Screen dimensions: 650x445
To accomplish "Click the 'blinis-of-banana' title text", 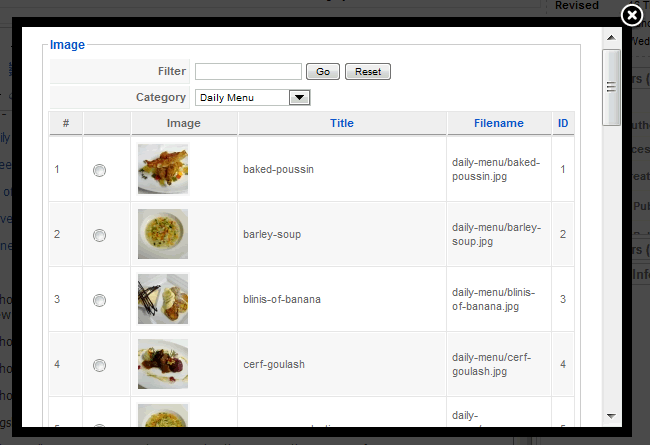I will [282, 299].
